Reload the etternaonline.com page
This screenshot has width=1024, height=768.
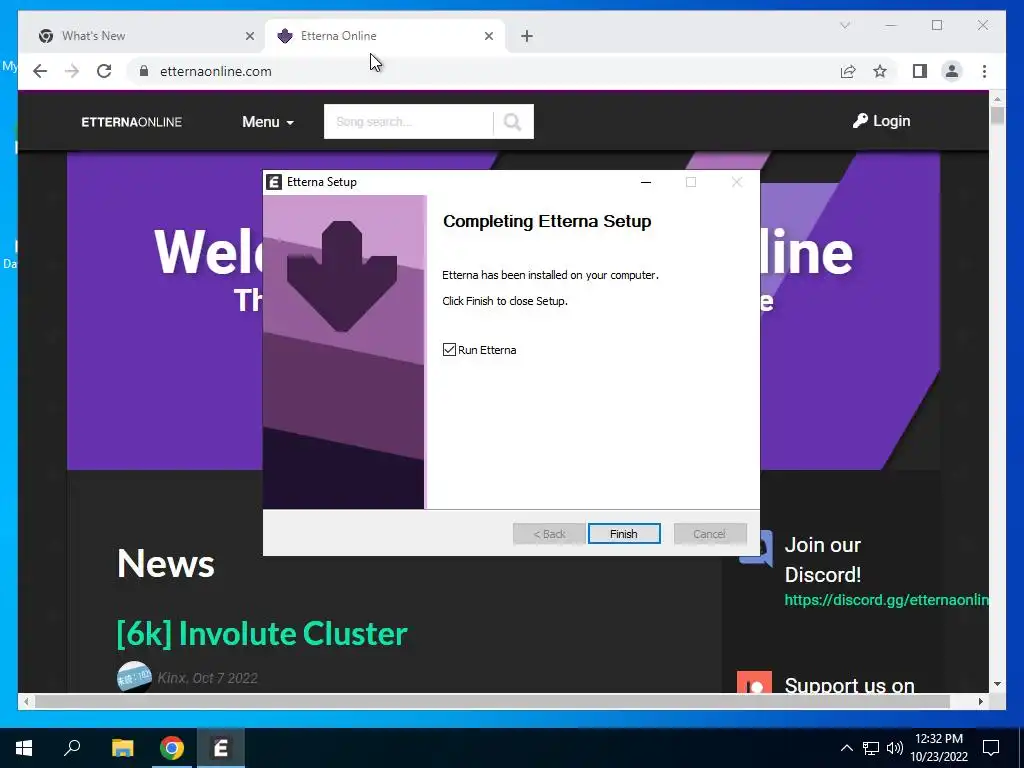pos(104,71)
